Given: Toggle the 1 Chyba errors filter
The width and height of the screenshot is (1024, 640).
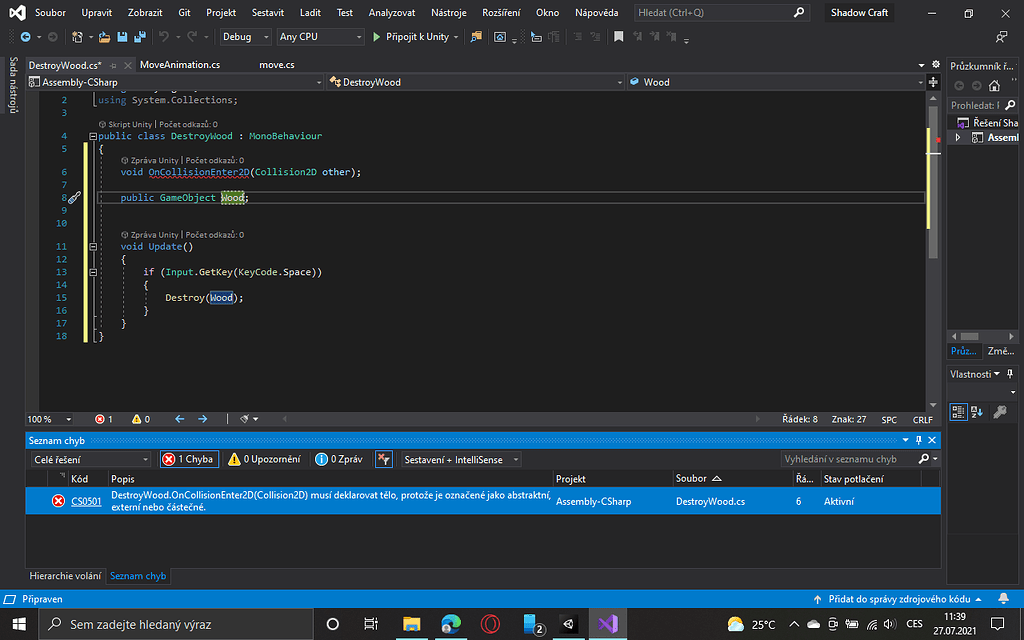Looking at the screenshot, I should [188, 459].
